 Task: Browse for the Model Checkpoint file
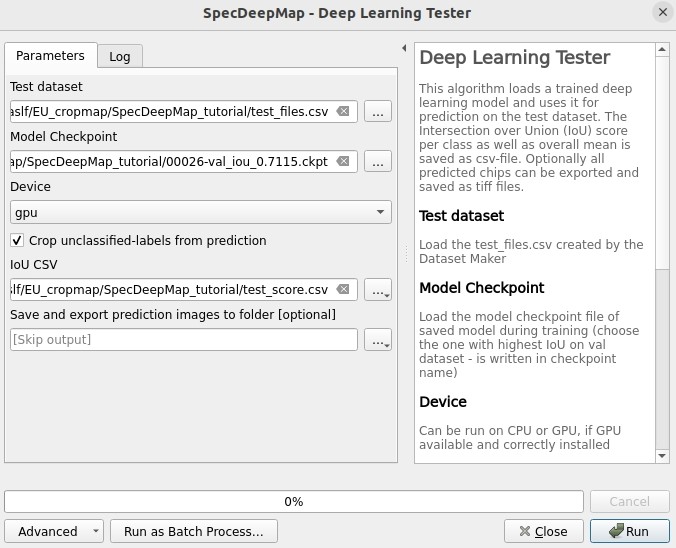tap(378, 161)
